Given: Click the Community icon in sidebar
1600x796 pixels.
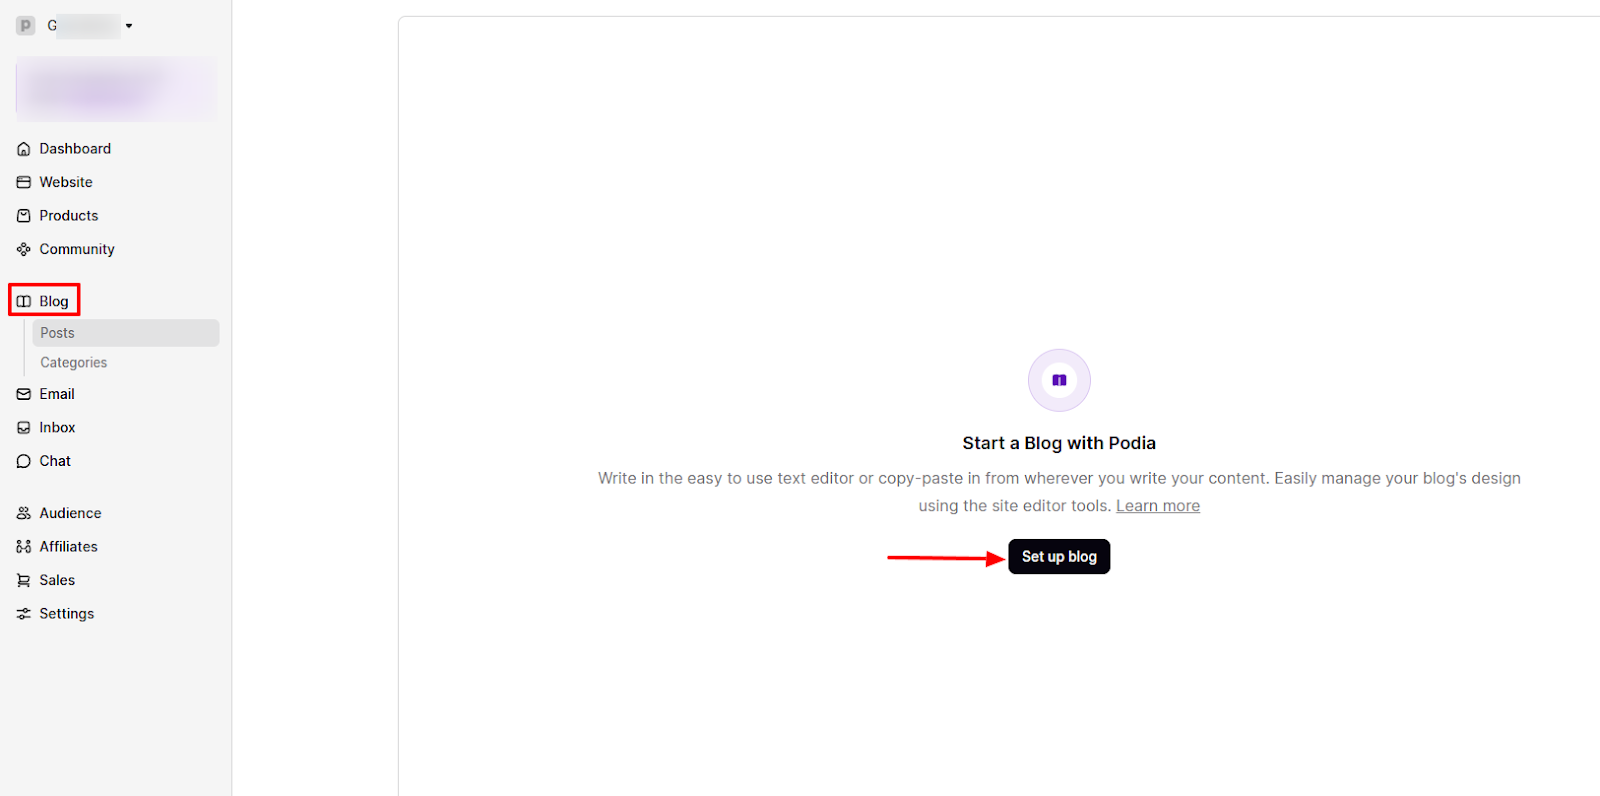Looking at the screenshot, I should coord(24,249).
